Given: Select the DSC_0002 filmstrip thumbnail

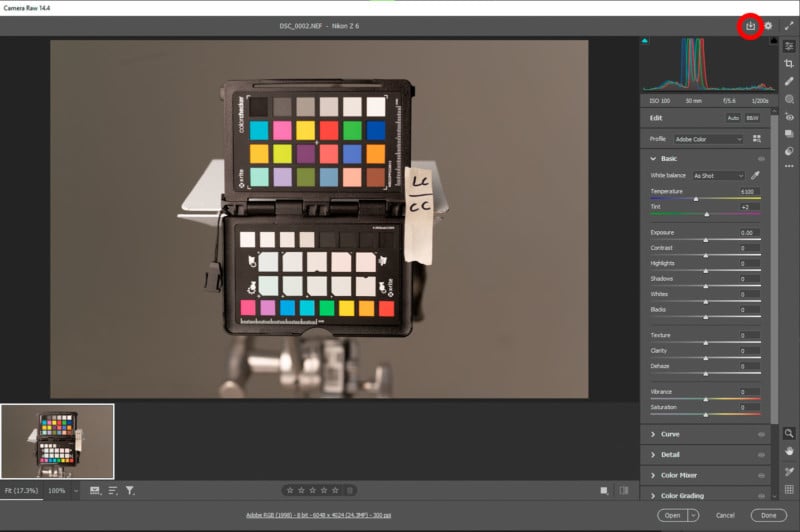Looking at the screenshot, I should tap(57, 441).
